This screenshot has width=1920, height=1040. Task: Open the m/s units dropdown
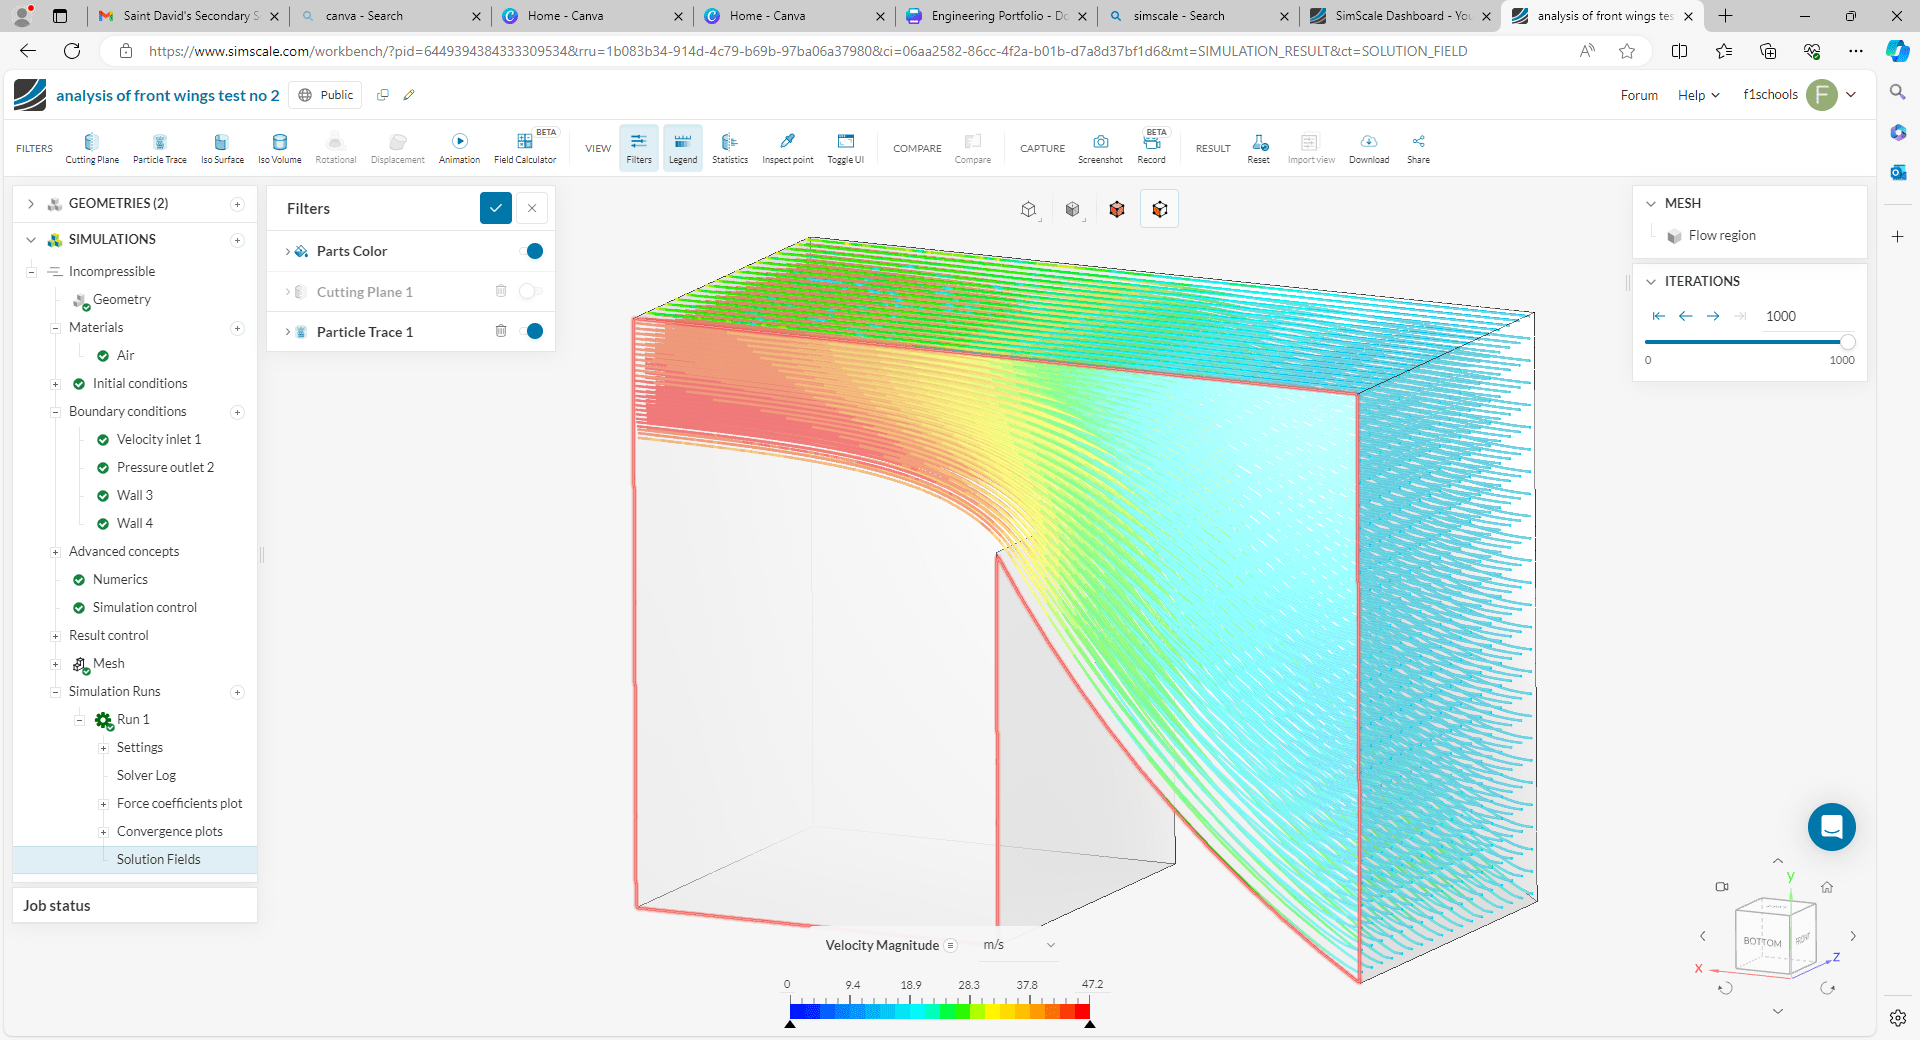[x=1018, y=945]
